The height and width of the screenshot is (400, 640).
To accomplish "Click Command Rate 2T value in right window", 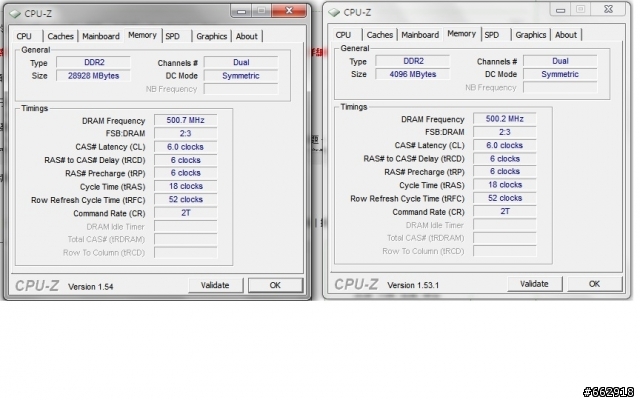I will [505, 212].
